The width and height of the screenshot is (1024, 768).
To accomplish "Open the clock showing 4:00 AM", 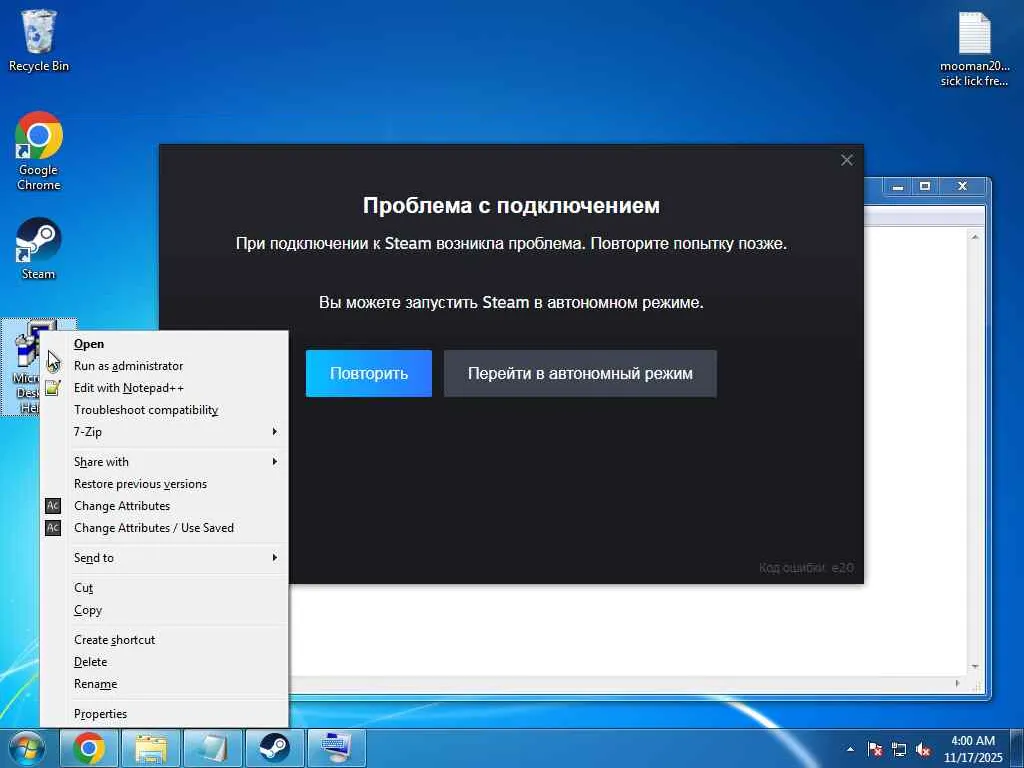I will click(972, 749).
